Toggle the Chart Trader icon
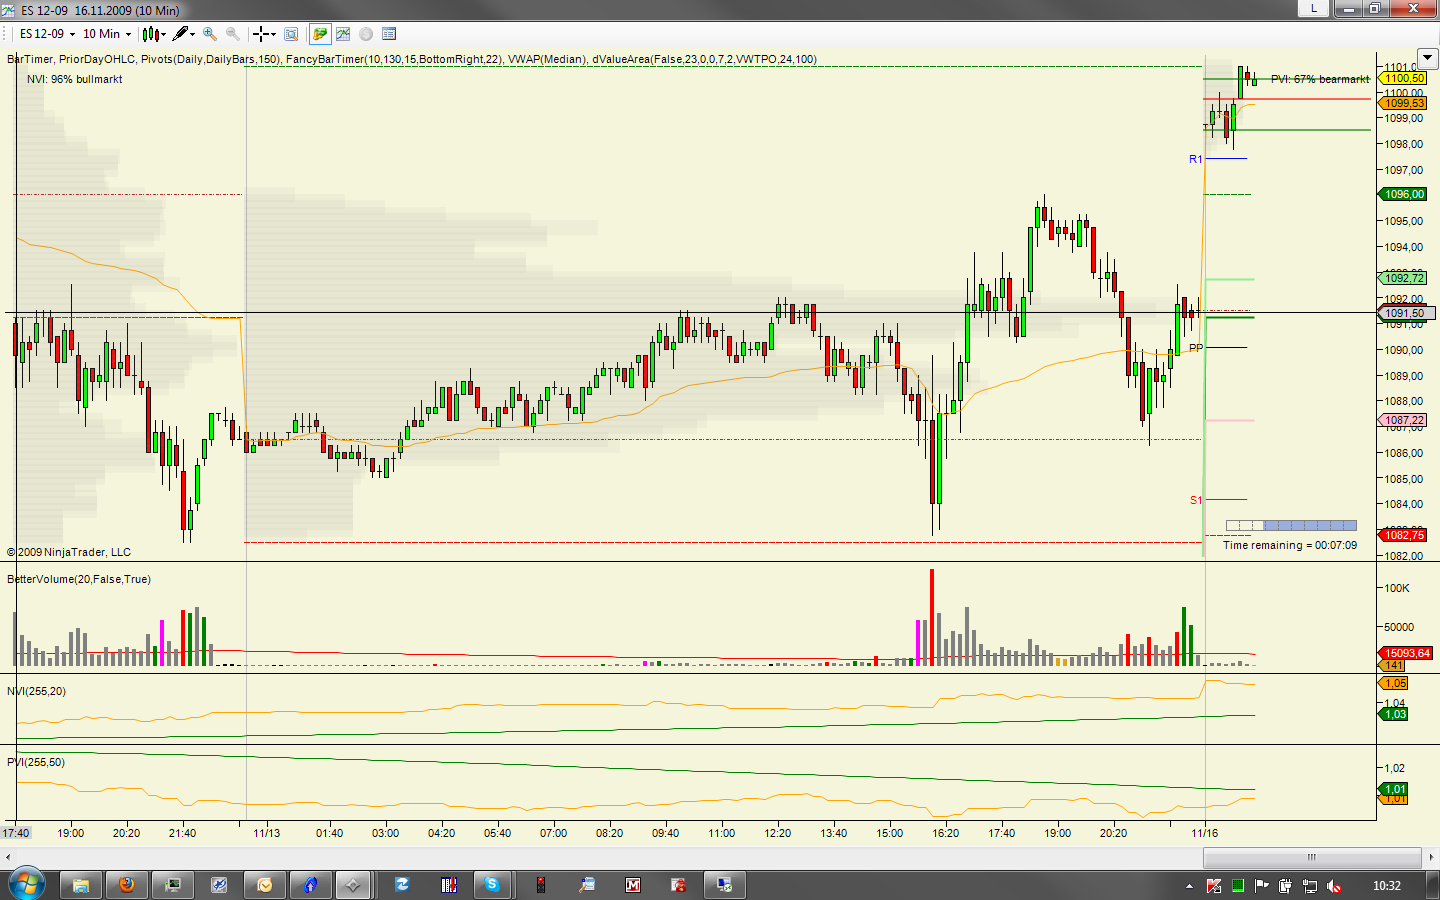This screenshot has width=1440, height=900. (x=320, y=34)
